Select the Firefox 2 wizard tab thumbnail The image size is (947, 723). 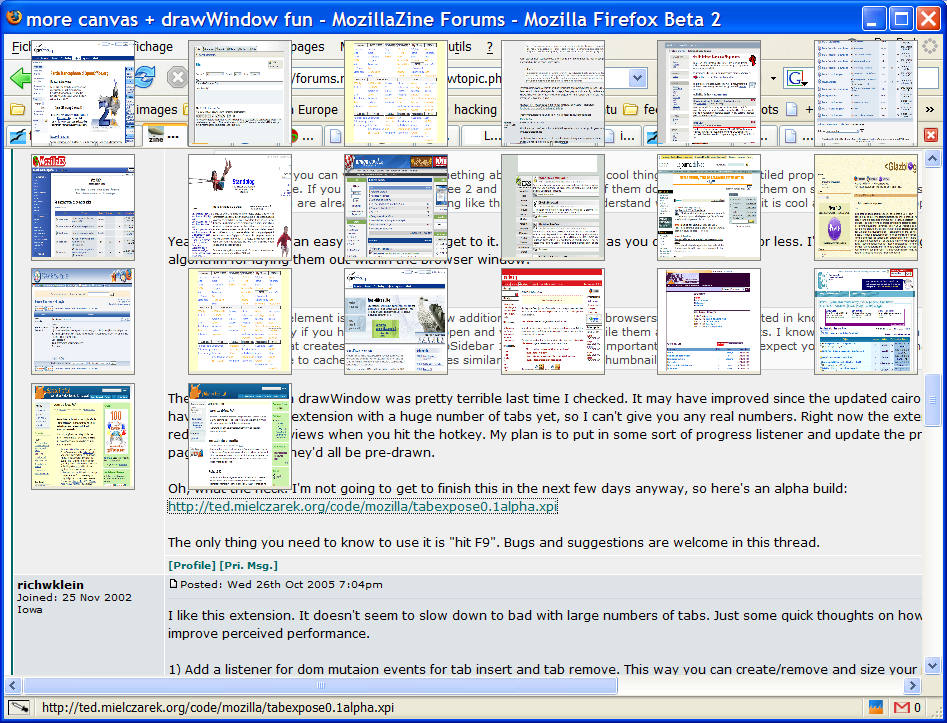(x=83, y=93)
